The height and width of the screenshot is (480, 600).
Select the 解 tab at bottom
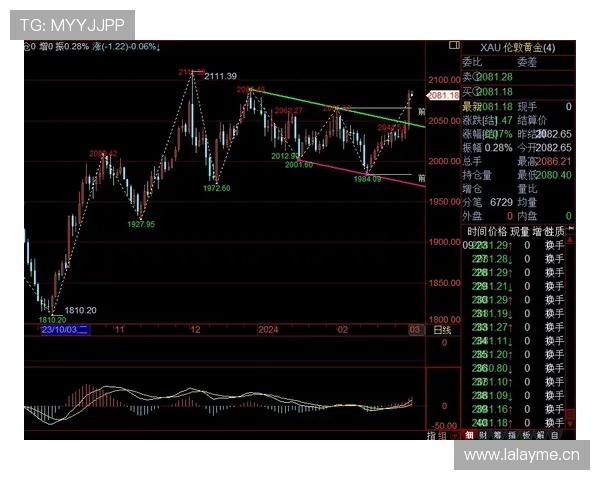(x=541, y=435)
